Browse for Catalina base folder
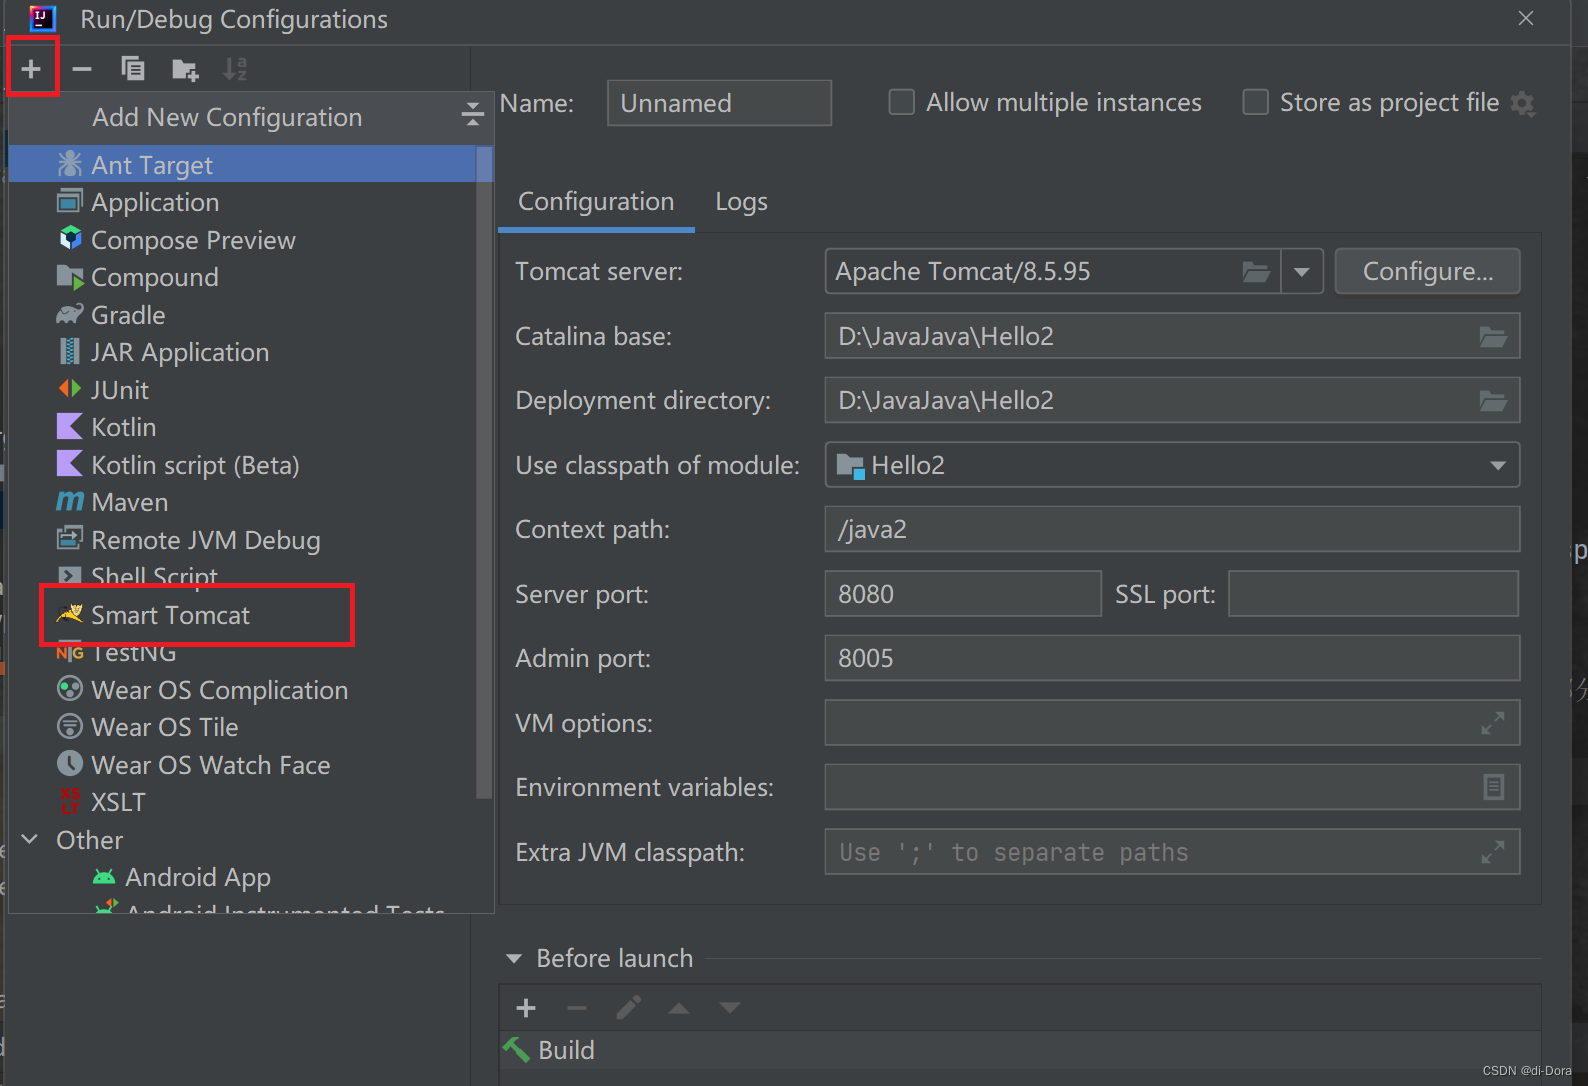The image size is (1588, 1086). 1493,336
